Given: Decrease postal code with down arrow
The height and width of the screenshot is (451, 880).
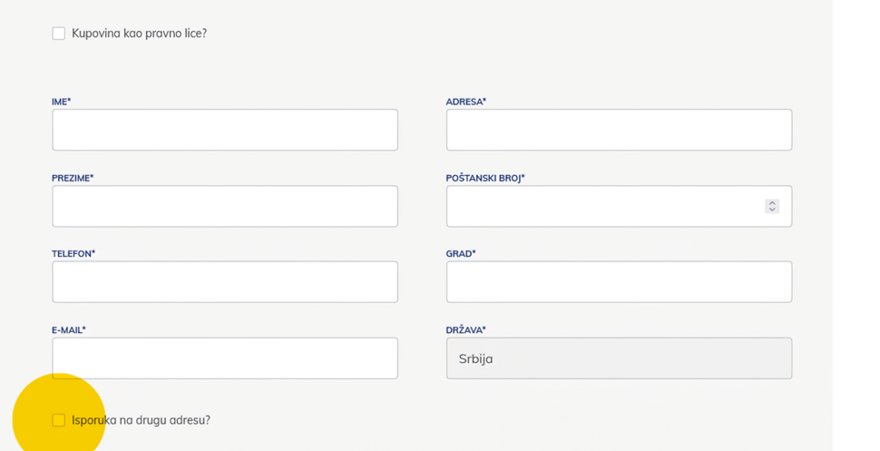Looking at the screenshot, I should (772, 210).
